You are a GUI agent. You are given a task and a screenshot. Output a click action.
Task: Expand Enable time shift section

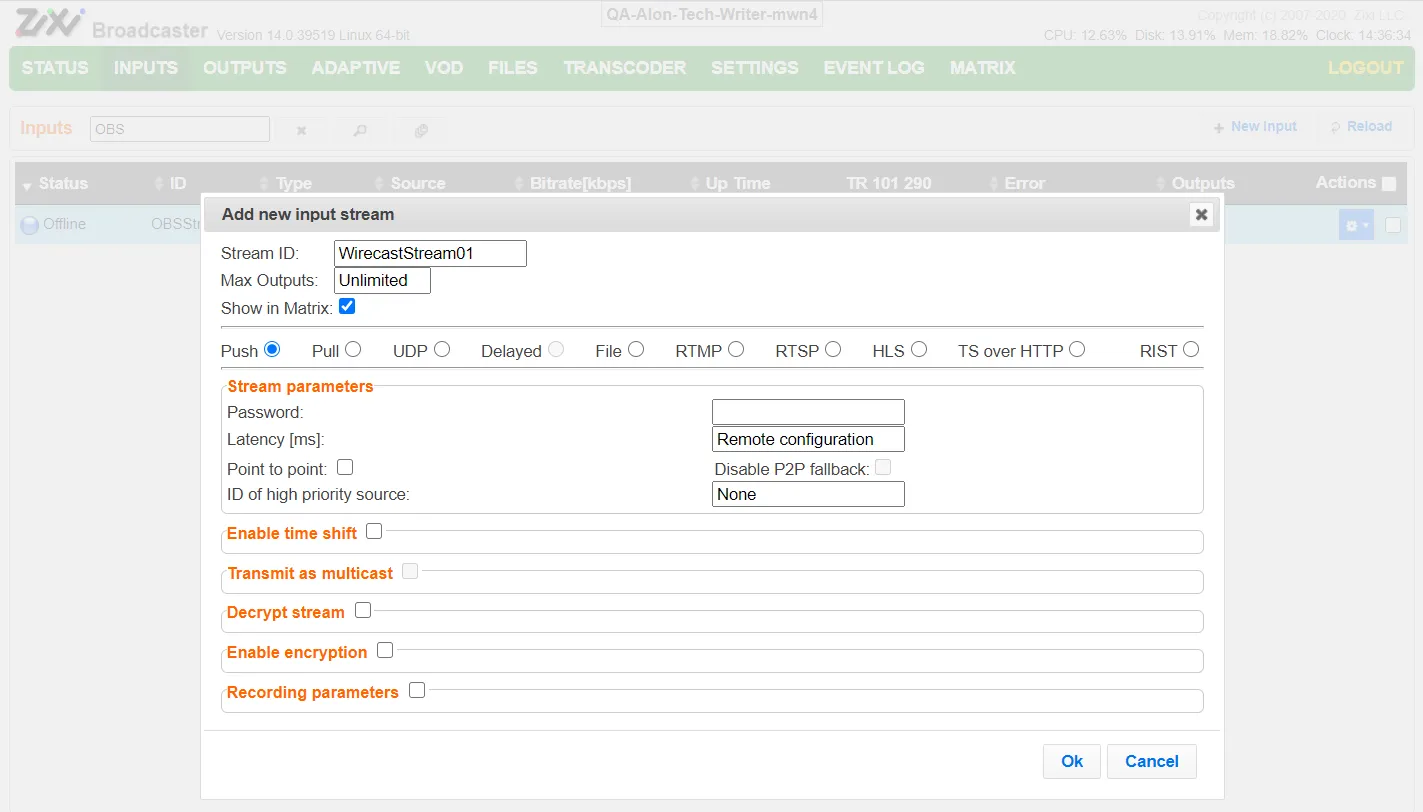[374, 531]
